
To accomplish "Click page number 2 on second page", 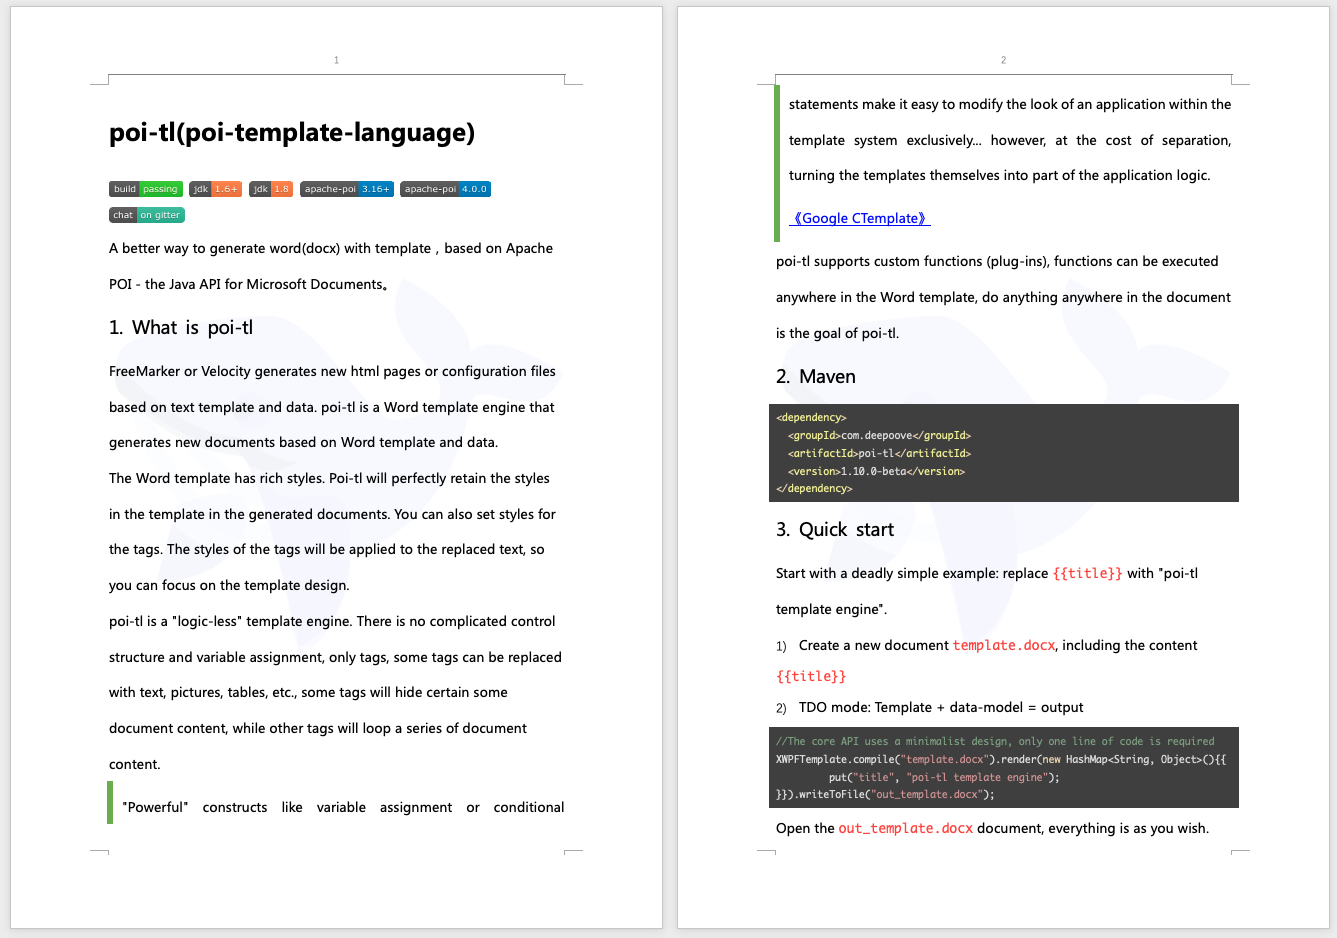I will [1003, 60].
